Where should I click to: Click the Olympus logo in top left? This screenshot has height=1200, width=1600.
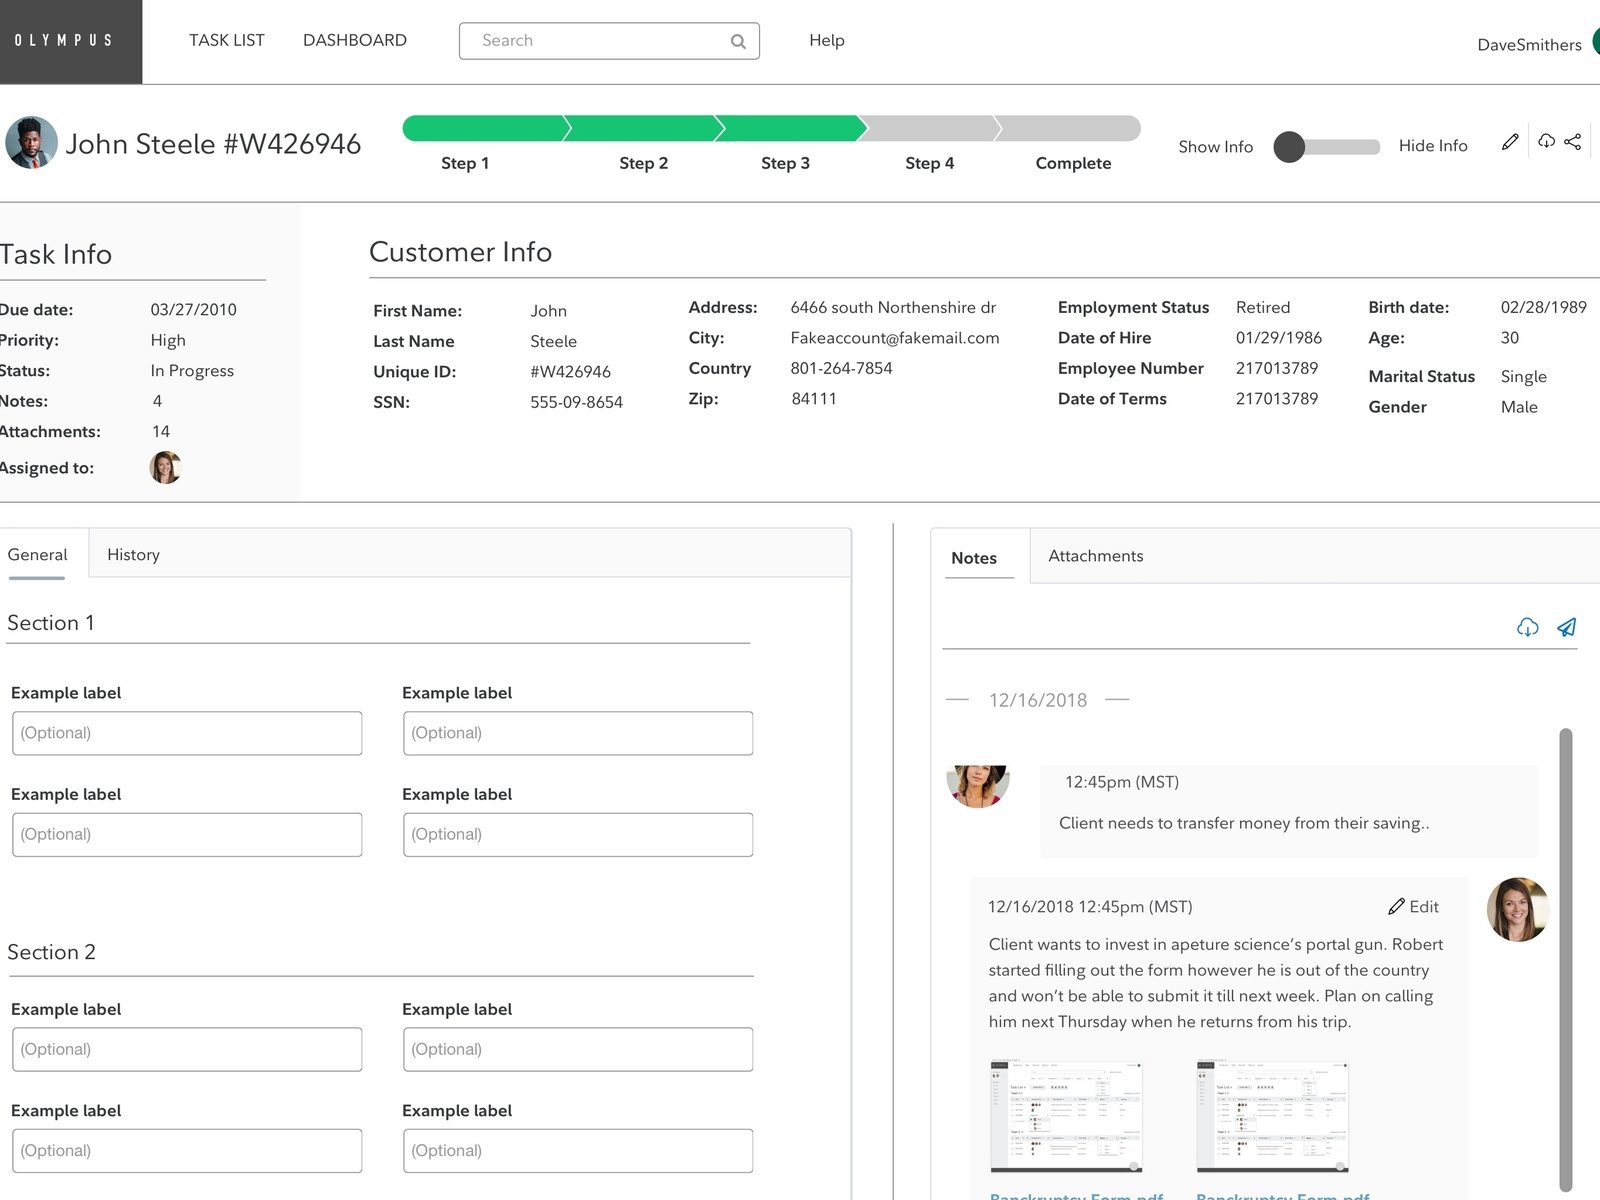[64, 41]
